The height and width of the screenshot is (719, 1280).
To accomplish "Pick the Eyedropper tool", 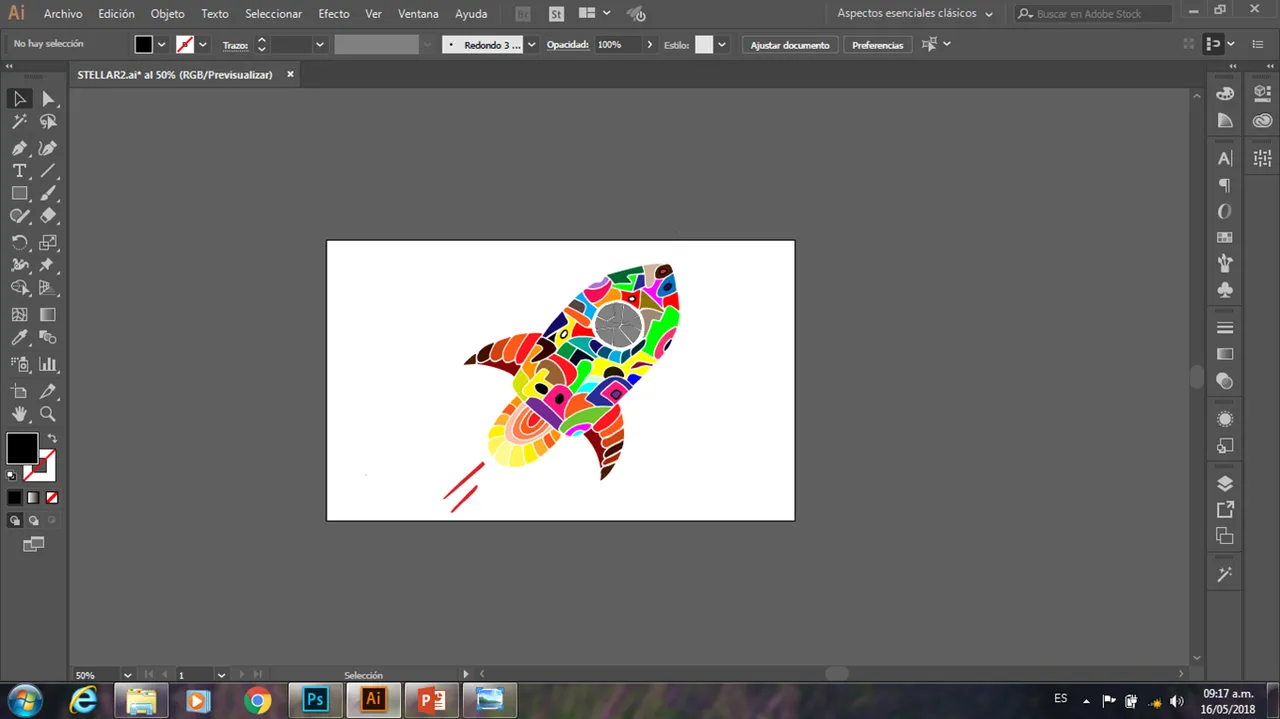I will click(x=19, y=338).
